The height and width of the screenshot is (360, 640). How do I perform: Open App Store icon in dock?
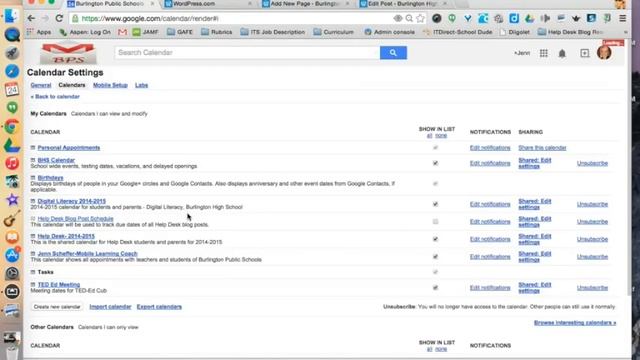tap(12, 255)
